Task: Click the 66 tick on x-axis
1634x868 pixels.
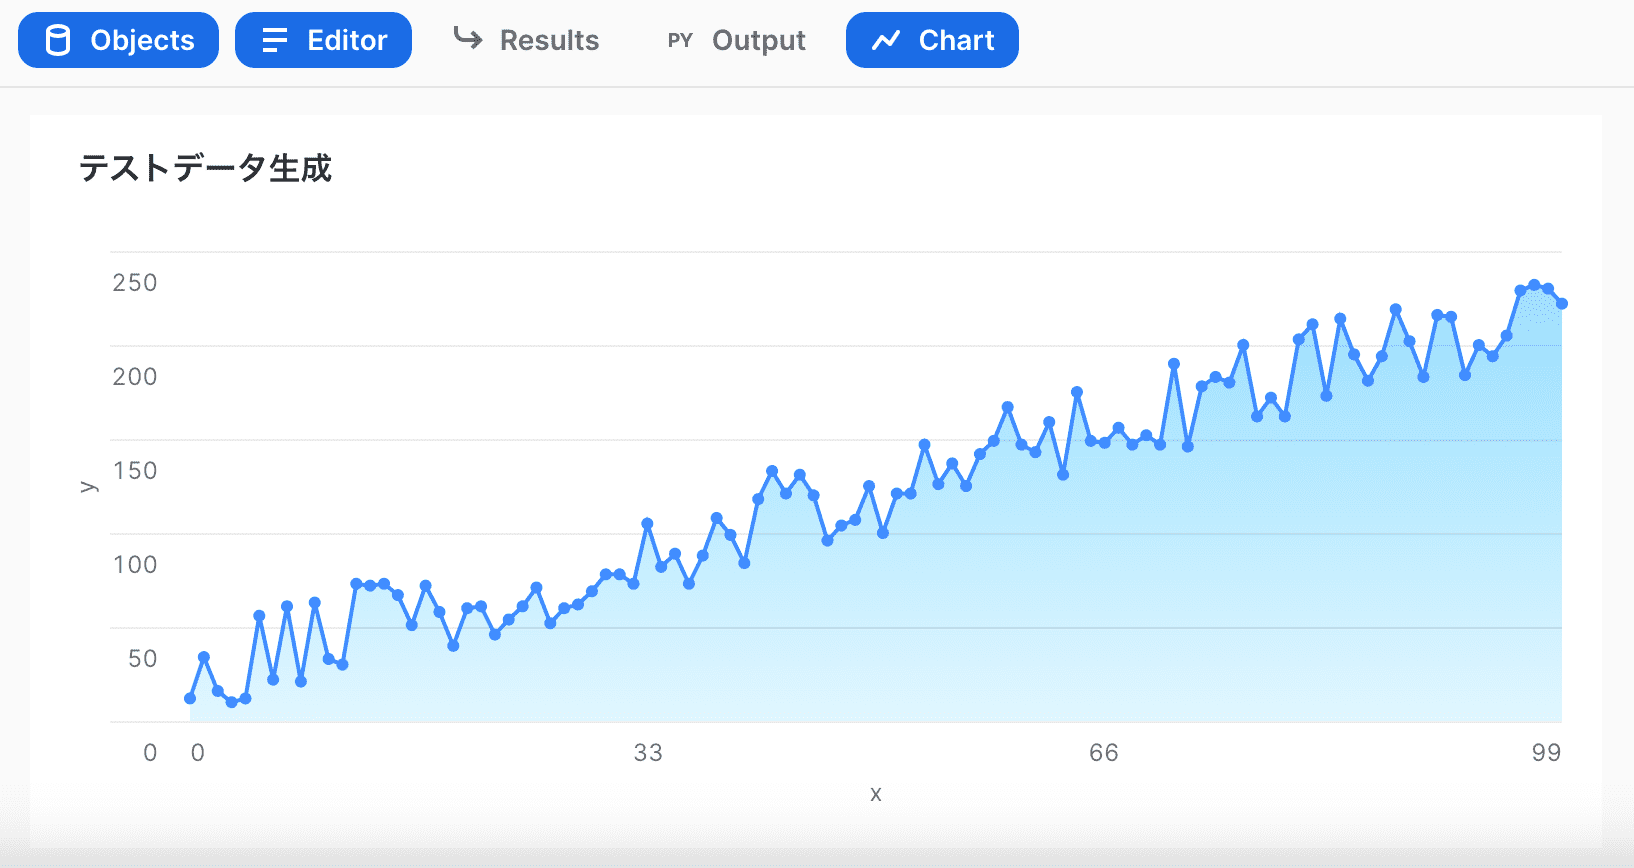Action: tap(1103, 753)
